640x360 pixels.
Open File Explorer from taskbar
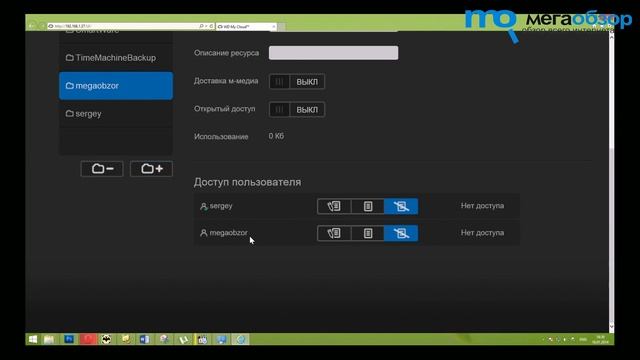coord(49,339)
